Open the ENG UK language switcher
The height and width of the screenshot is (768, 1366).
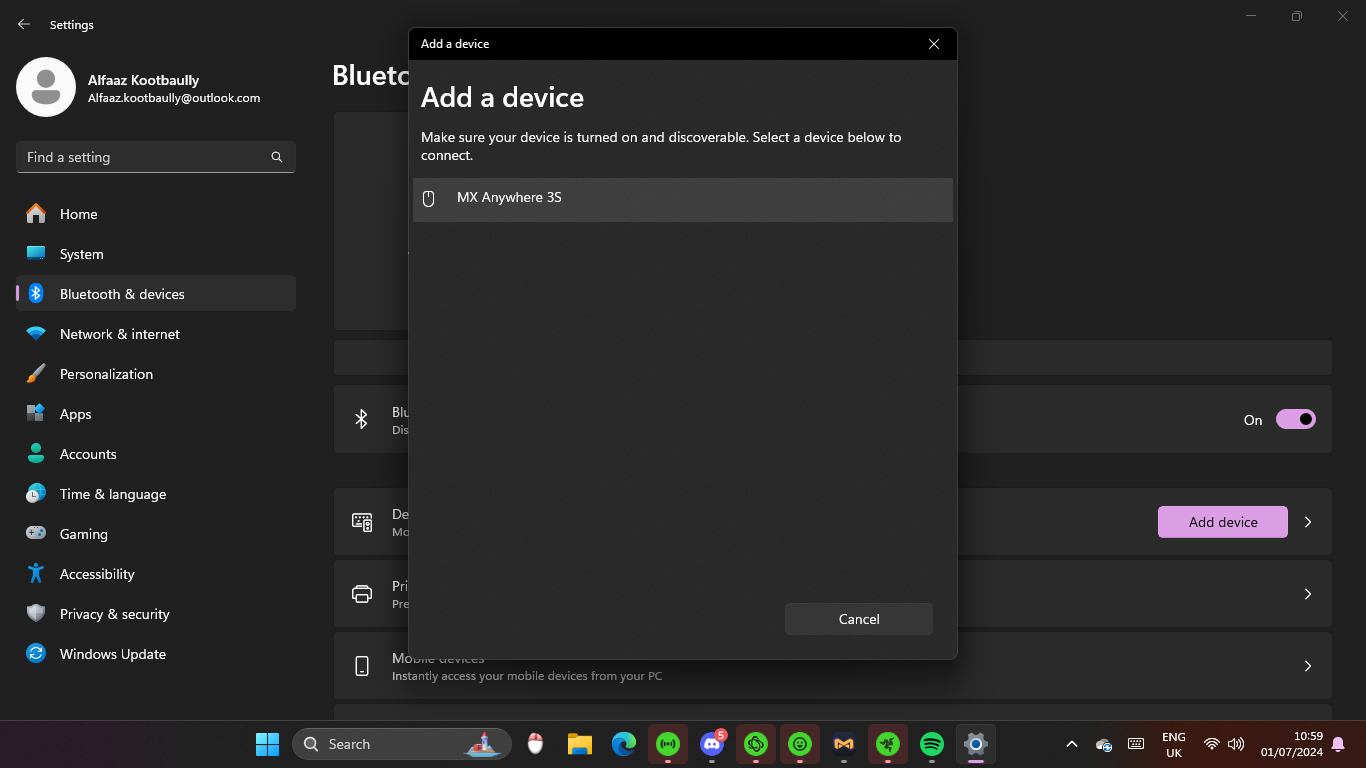pyautogui.click(x=1174, y=745)
